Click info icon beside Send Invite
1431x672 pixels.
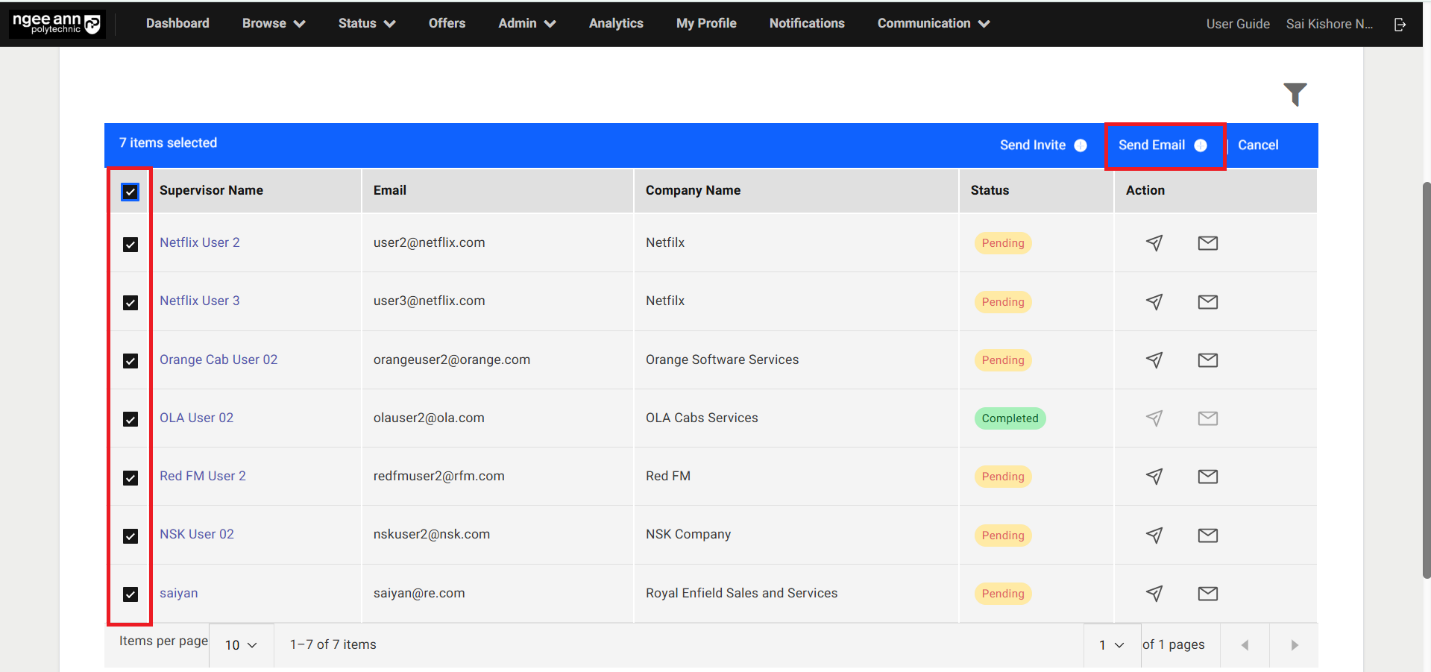(x=1080, y=146)
